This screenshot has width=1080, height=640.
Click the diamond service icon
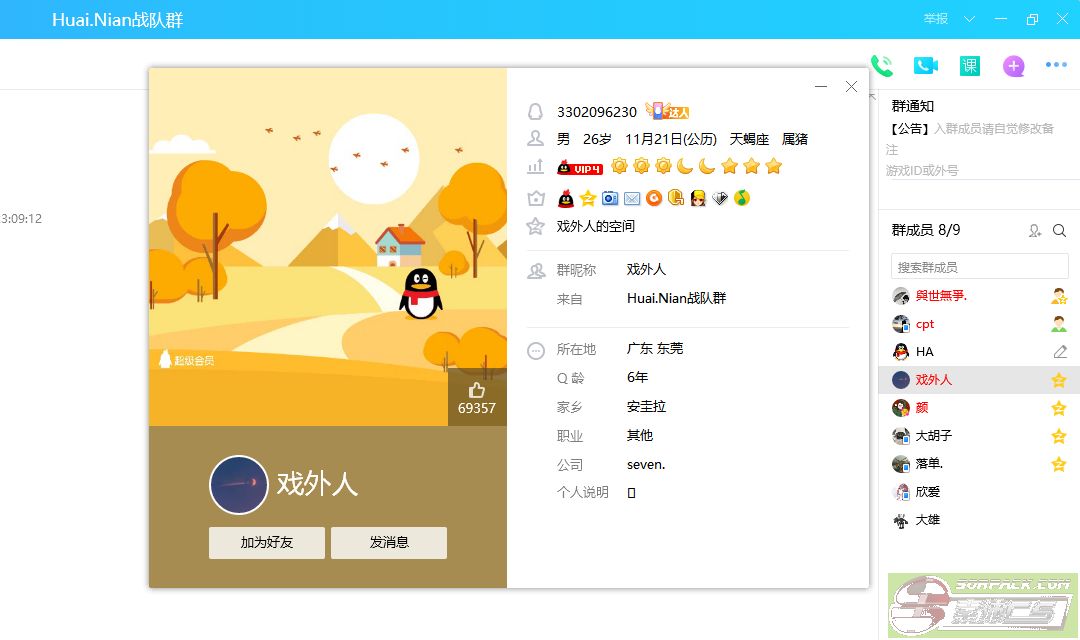tap(720, 198)
